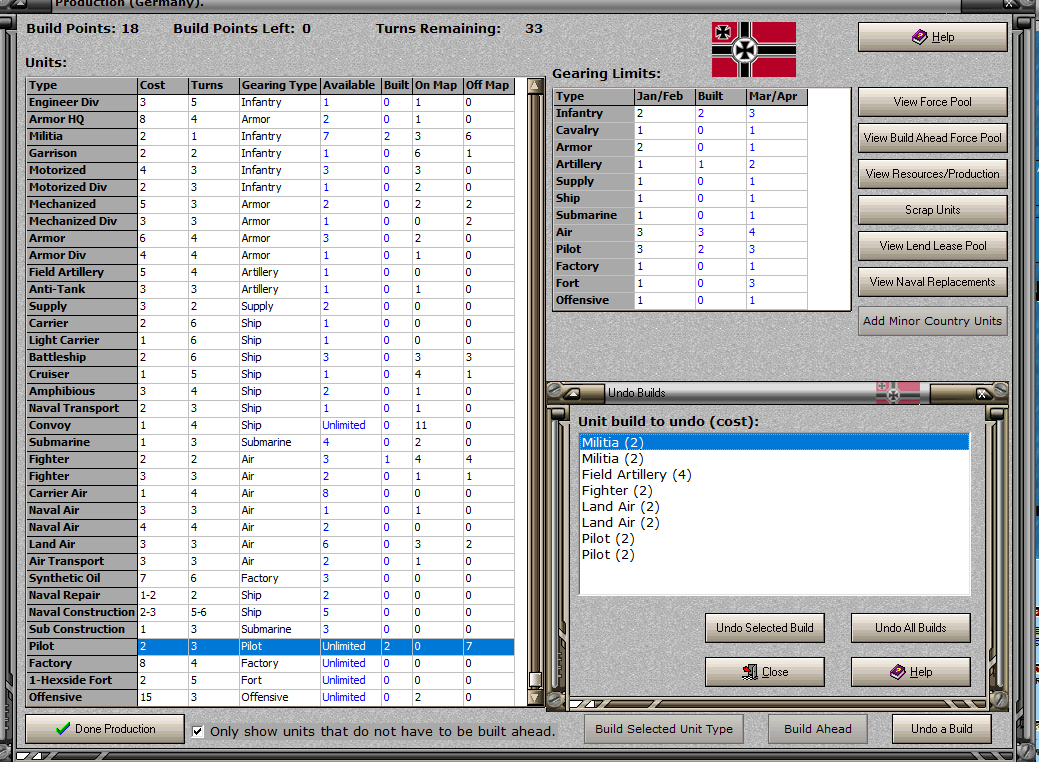The width and height of the screenshot is (1039, 762).
Task: Click the Available column header
Action: [x=349, y=85]
